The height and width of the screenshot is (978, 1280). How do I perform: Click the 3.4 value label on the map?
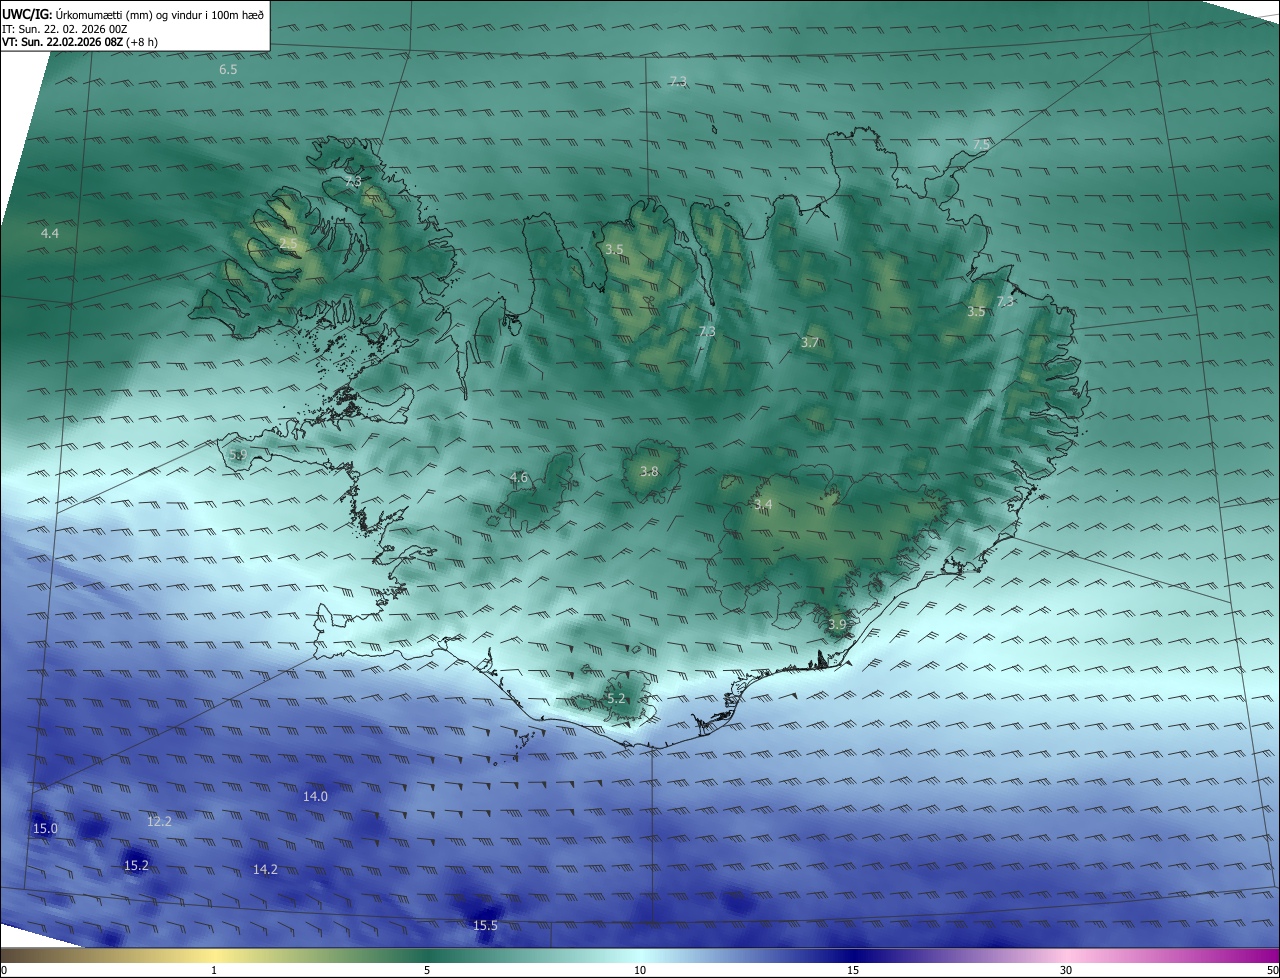click(x=763, y=505)
